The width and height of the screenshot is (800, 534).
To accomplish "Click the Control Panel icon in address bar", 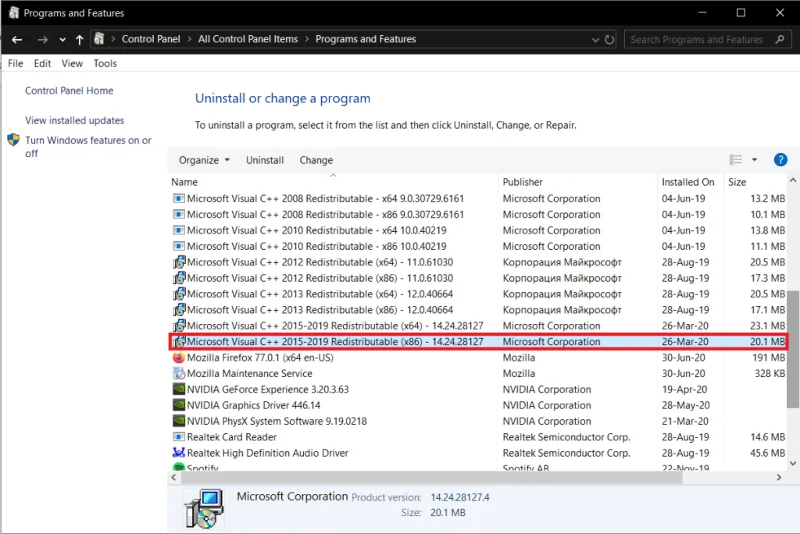I will pyautogui.click(x=99, y=39).
